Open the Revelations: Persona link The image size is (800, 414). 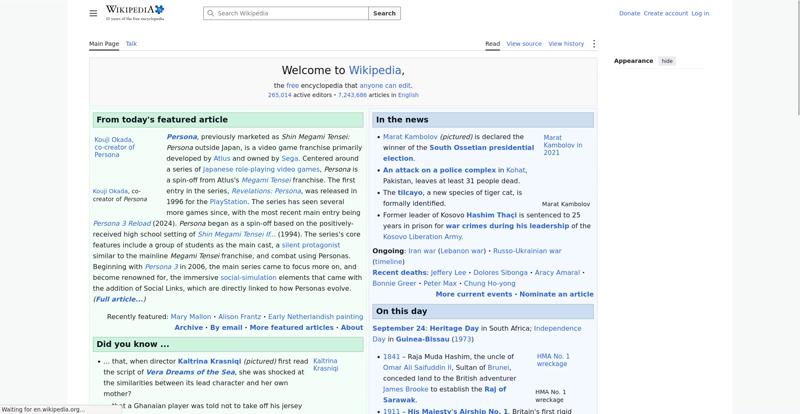(x=266, y=191)
